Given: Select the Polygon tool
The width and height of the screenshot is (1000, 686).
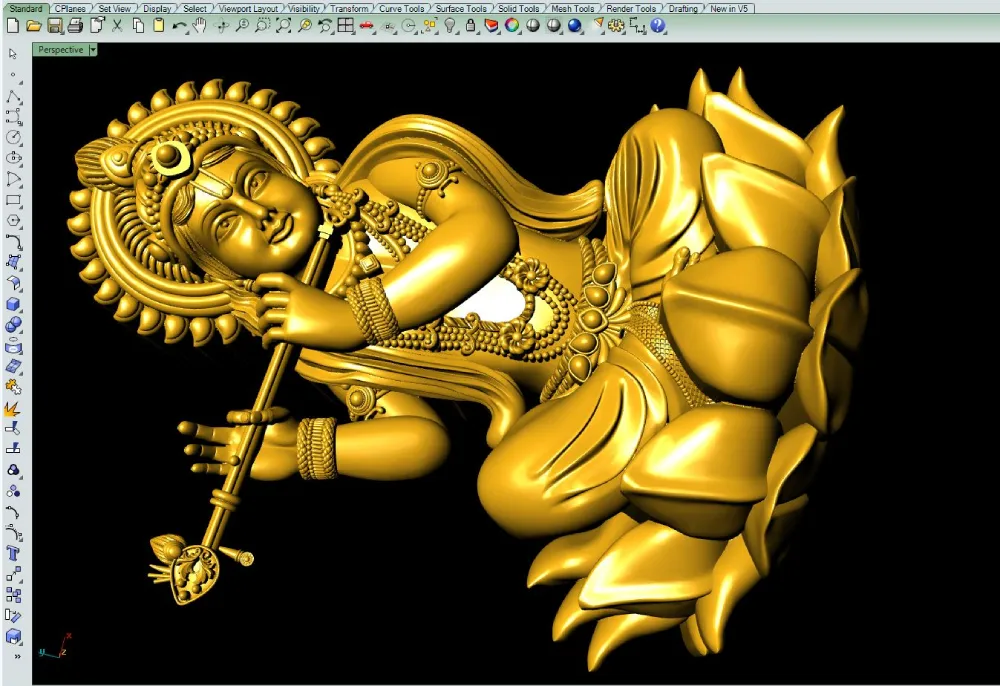Looking at the screenshot, I should click(x=13, y=221).
